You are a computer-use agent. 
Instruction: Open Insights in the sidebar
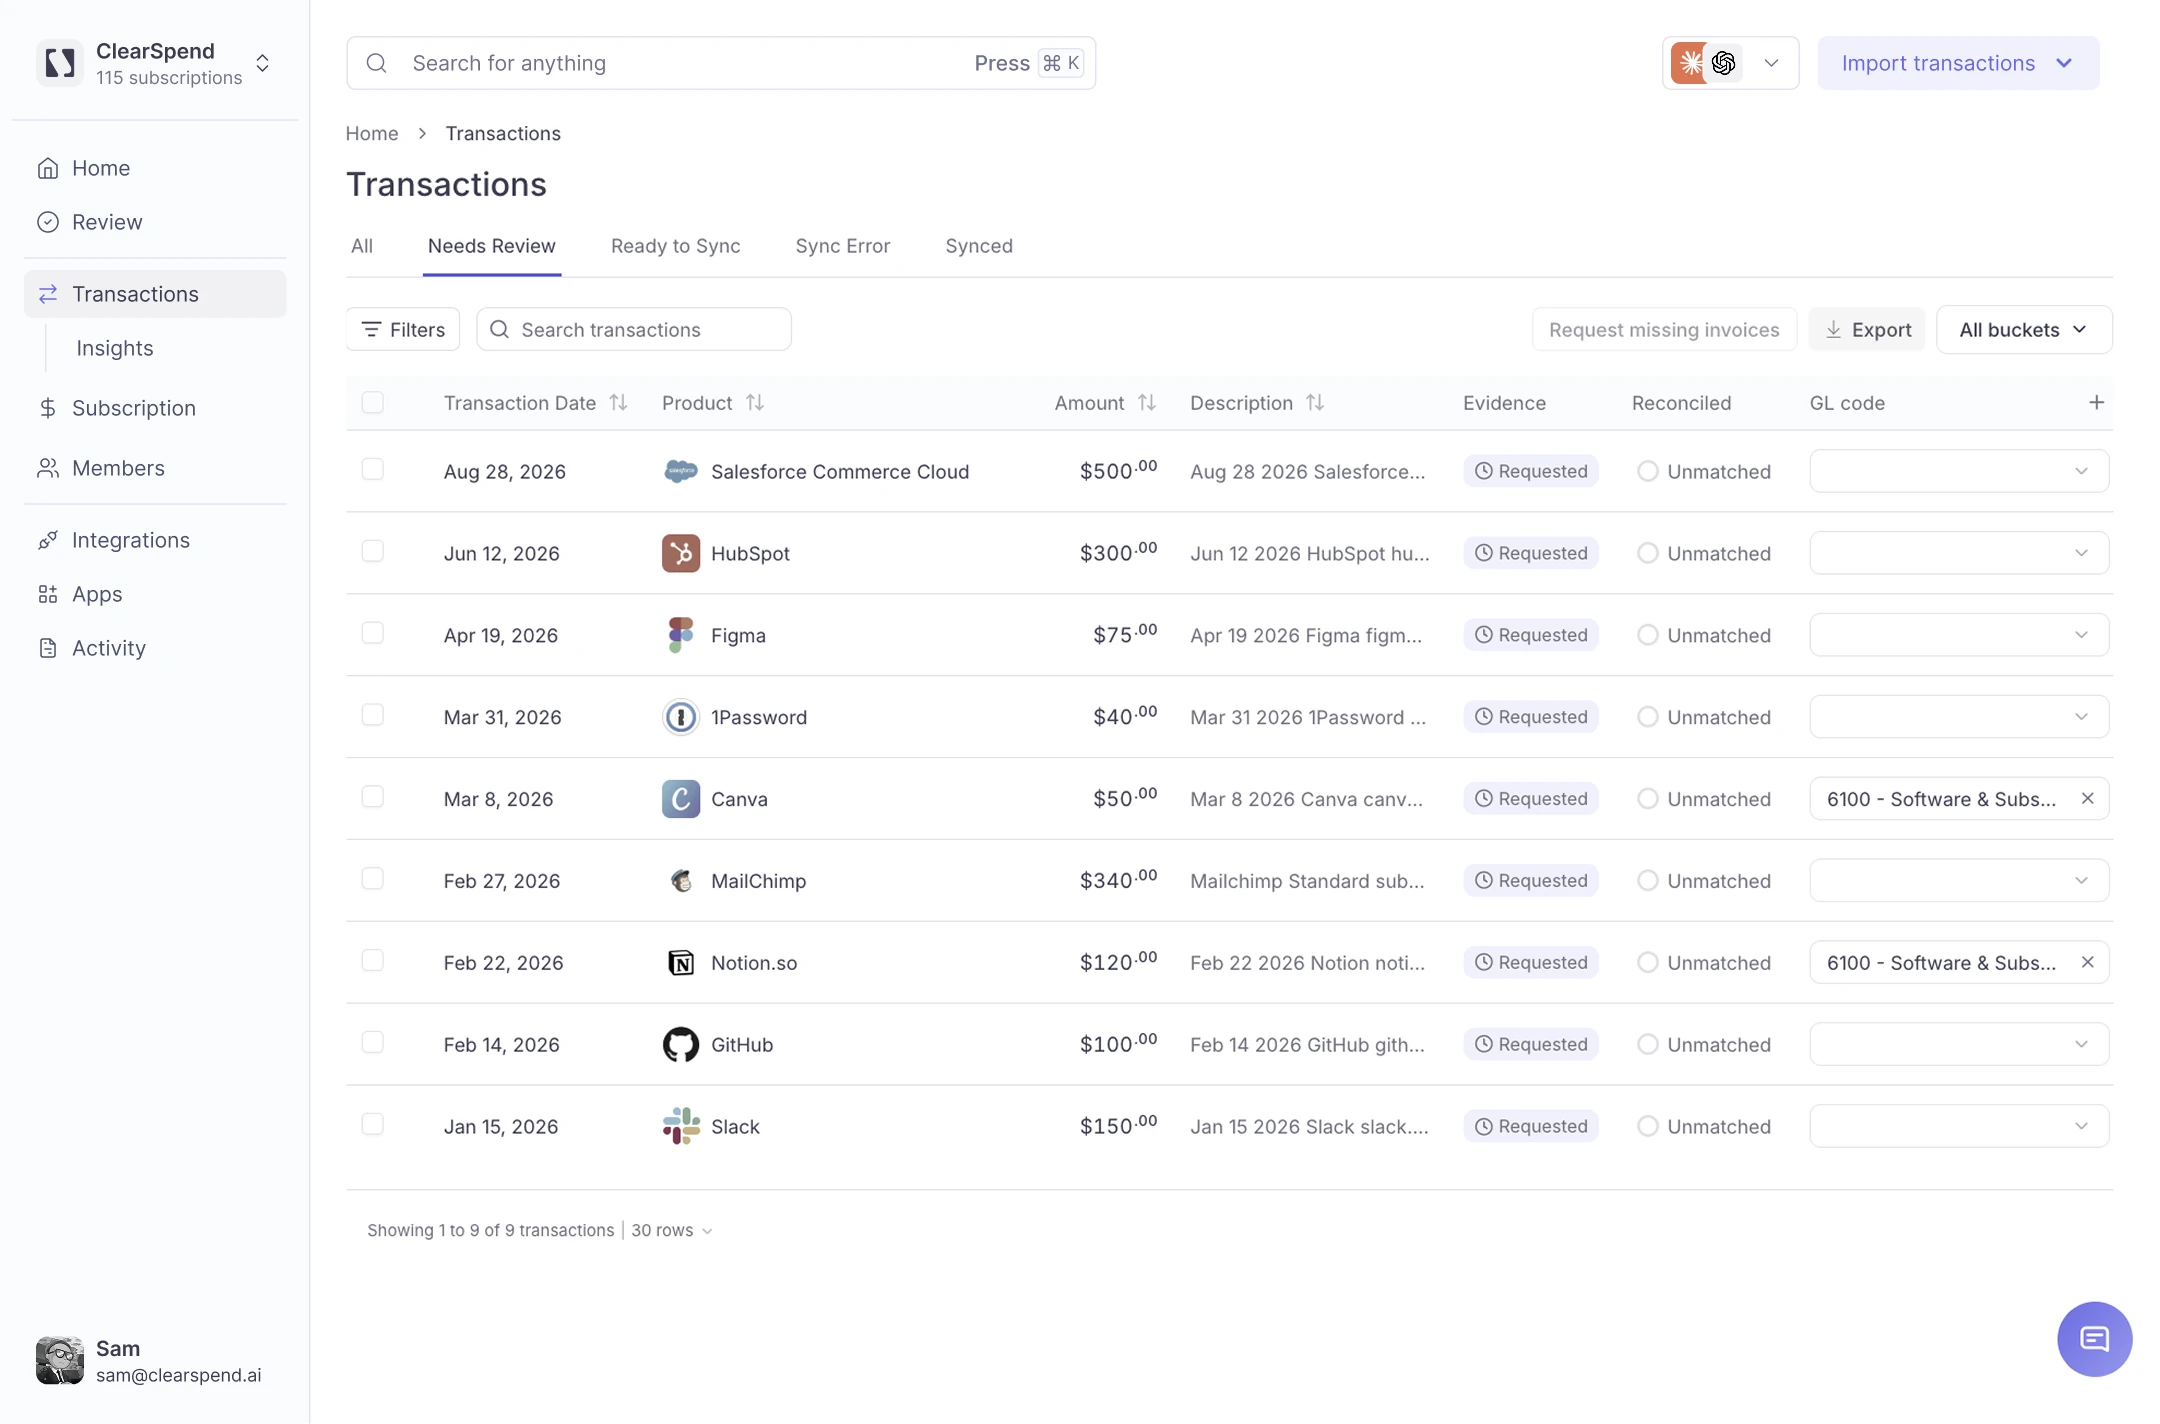point(115,348)
